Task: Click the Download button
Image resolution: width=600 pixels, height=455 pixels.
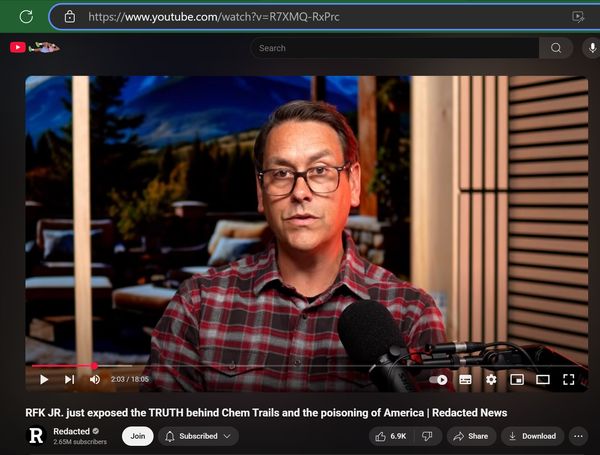Action: tap(532, 436)
